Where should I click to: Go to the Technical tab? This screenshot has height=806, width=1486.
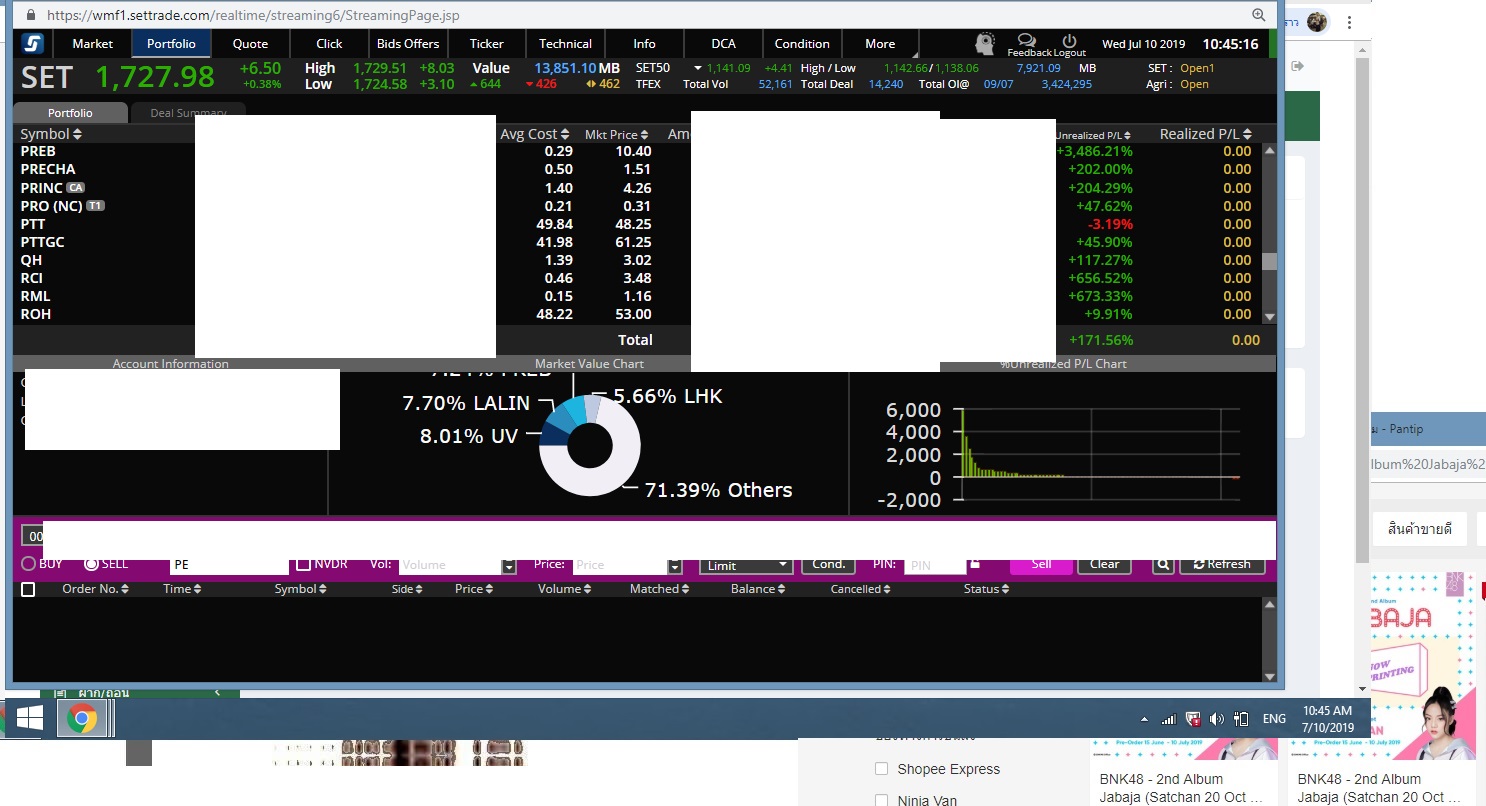[565, 44]
